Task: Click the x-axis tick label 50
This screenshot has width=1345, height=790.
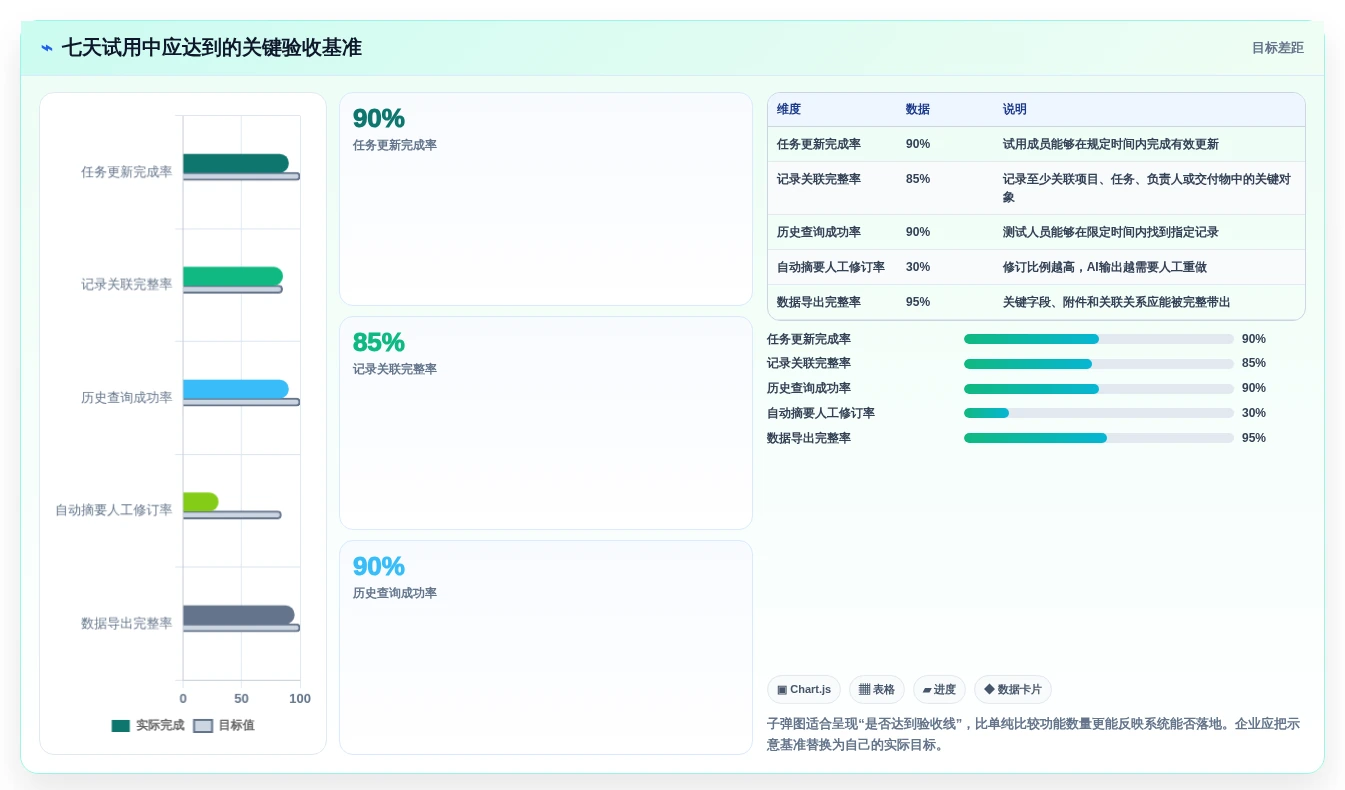Action: point(241,699)
